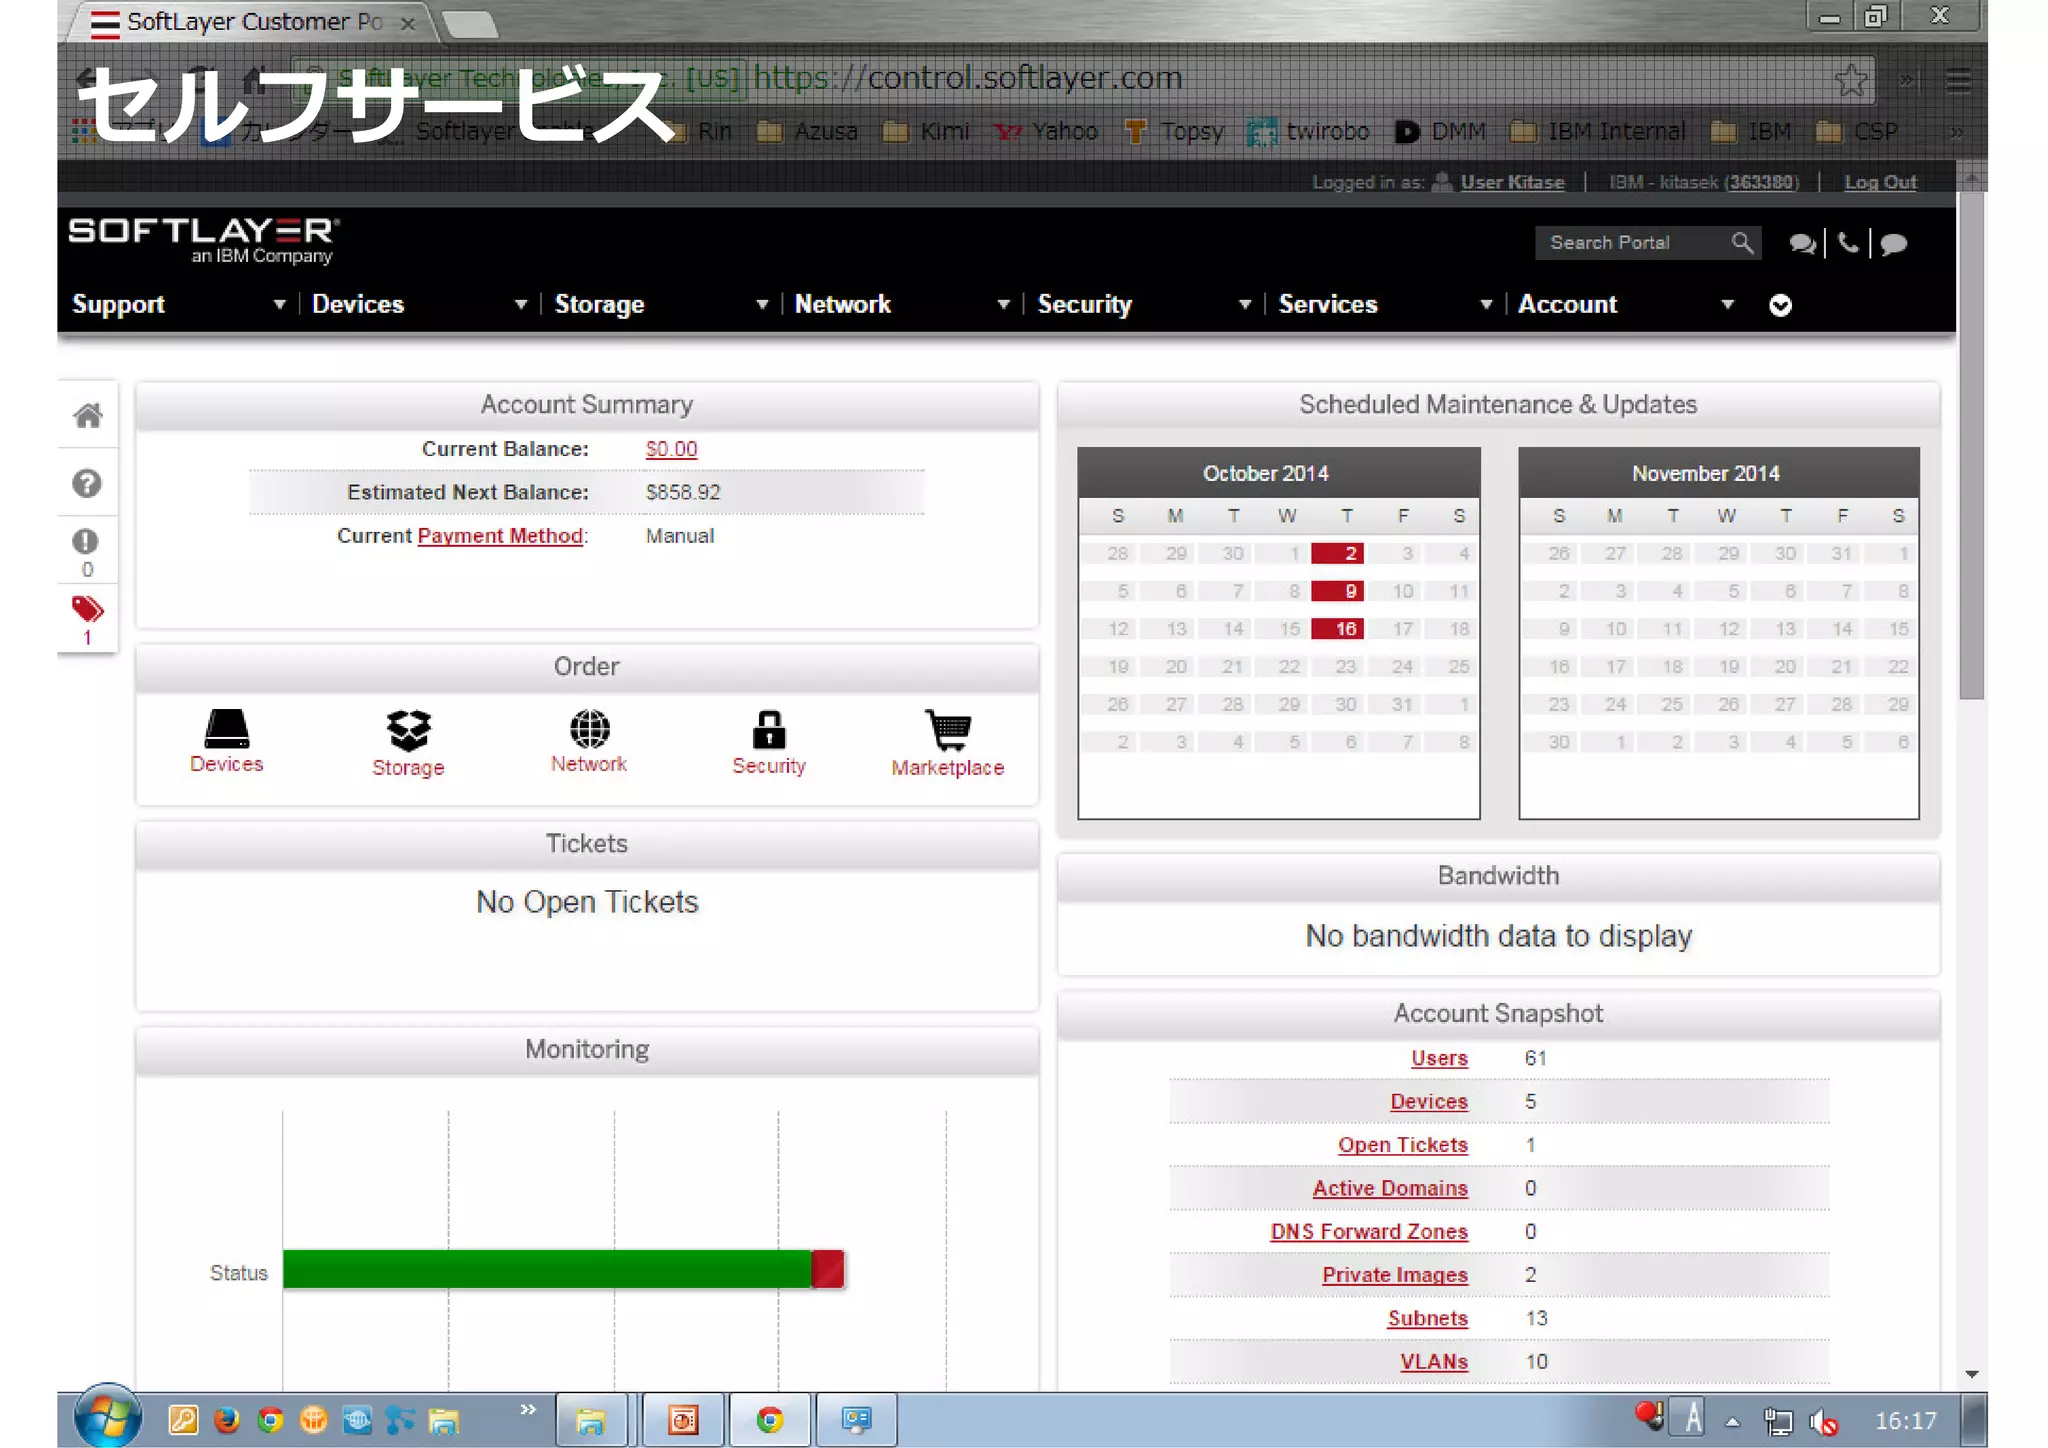Order Storage via the boxes icon
This screenshot has height=1448, width=2048.
pos(408,730)
